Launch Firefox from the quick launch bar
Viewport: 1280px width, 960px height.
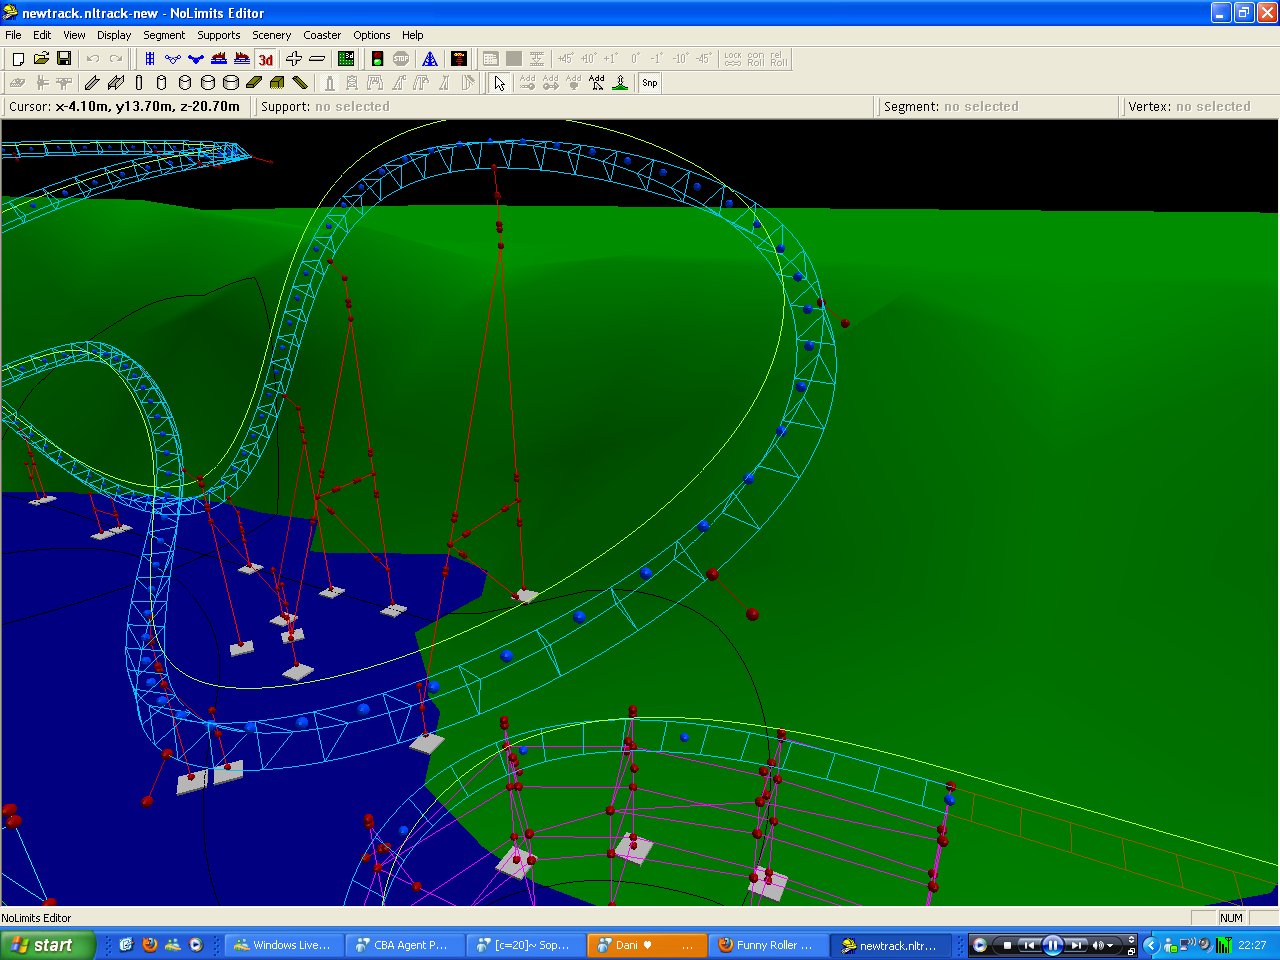click(x=150, y=944)
